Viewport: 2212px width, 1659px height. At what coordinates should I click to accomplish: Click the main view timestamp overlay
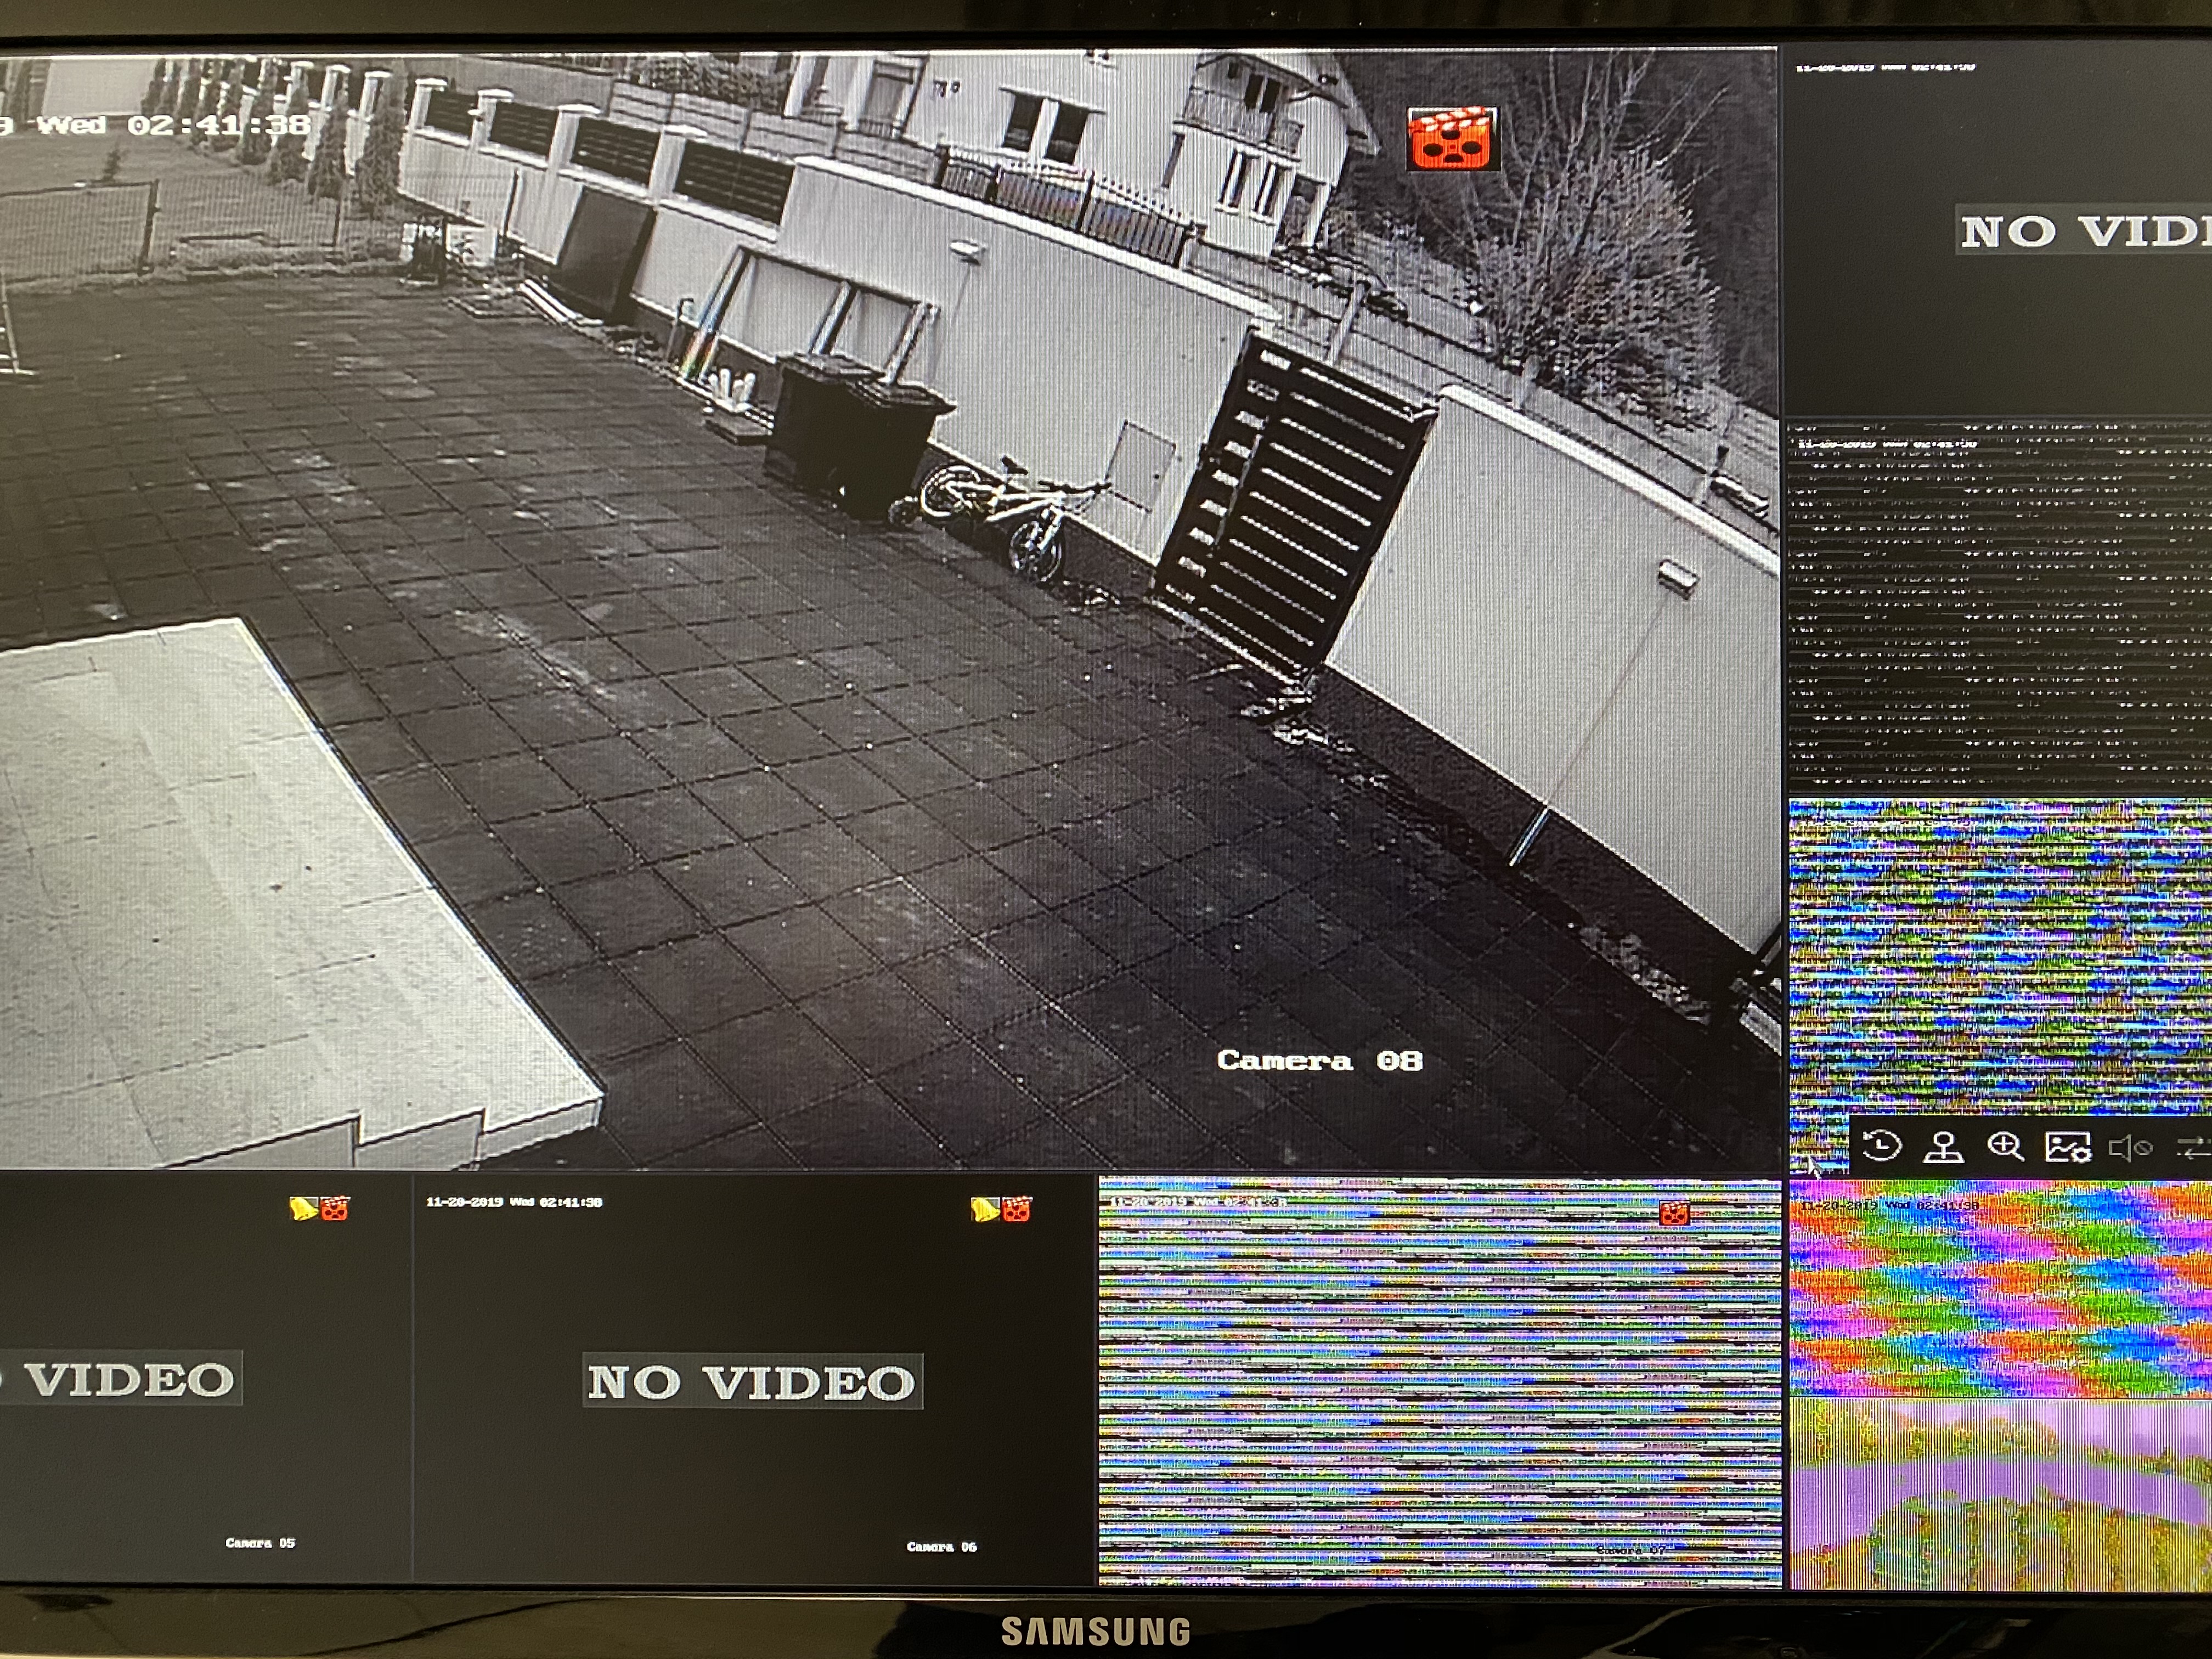[160, 125]
